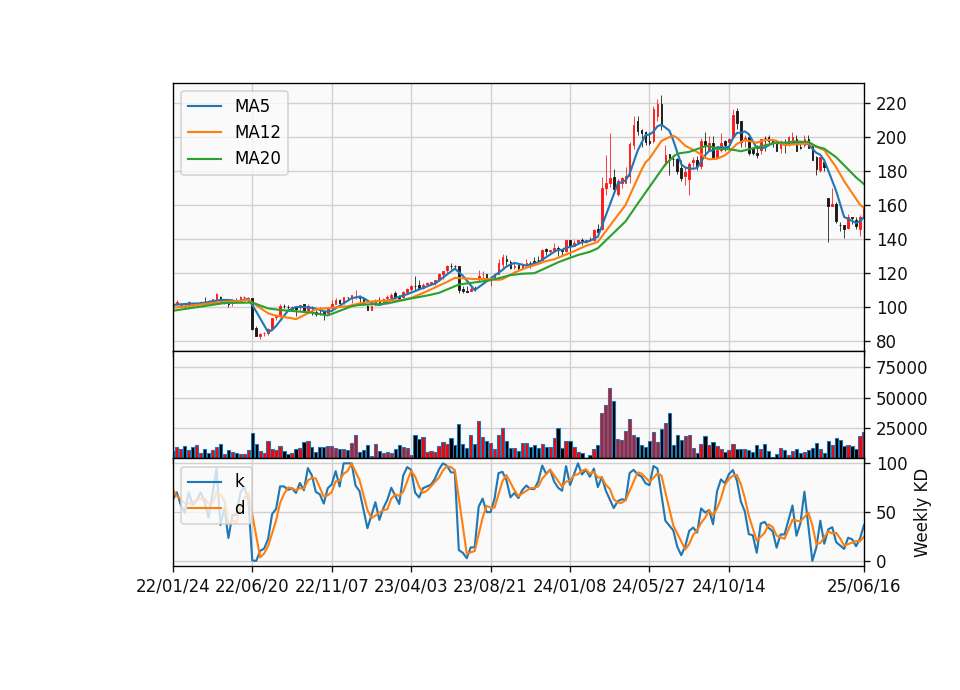Click the MA12 legend label
Viewport: 960px width, 690px height.
tap(257, 132)
